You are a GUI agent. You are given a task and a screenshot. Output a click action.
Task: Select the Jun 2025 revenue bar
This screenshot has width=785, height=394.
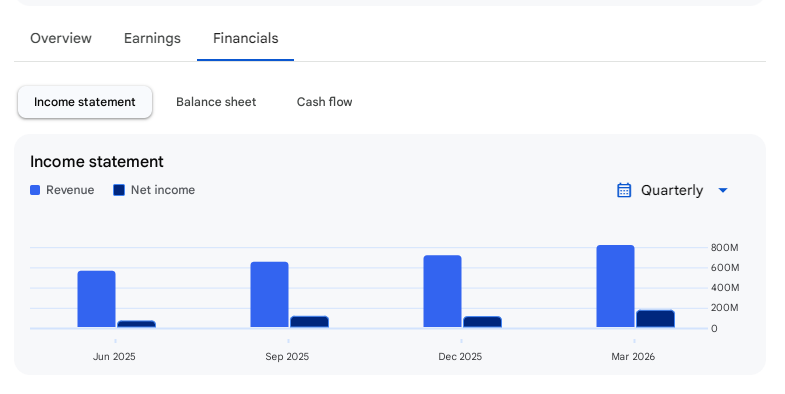point(97,299)
